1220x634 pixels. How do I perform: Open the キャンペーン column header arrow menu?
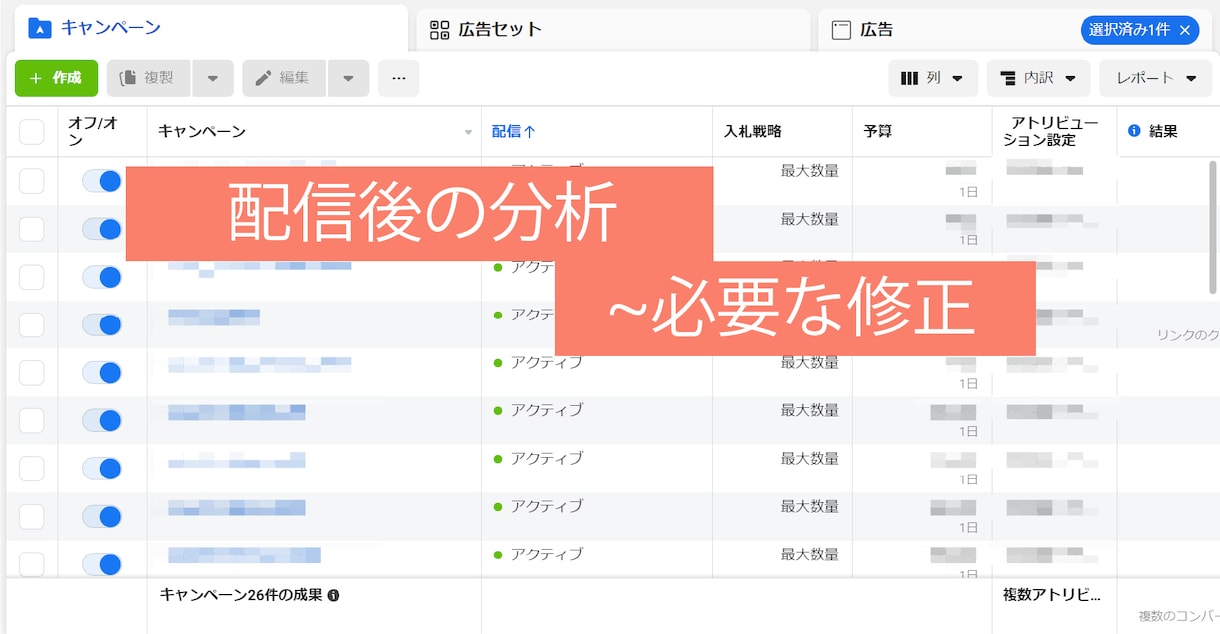468,132
